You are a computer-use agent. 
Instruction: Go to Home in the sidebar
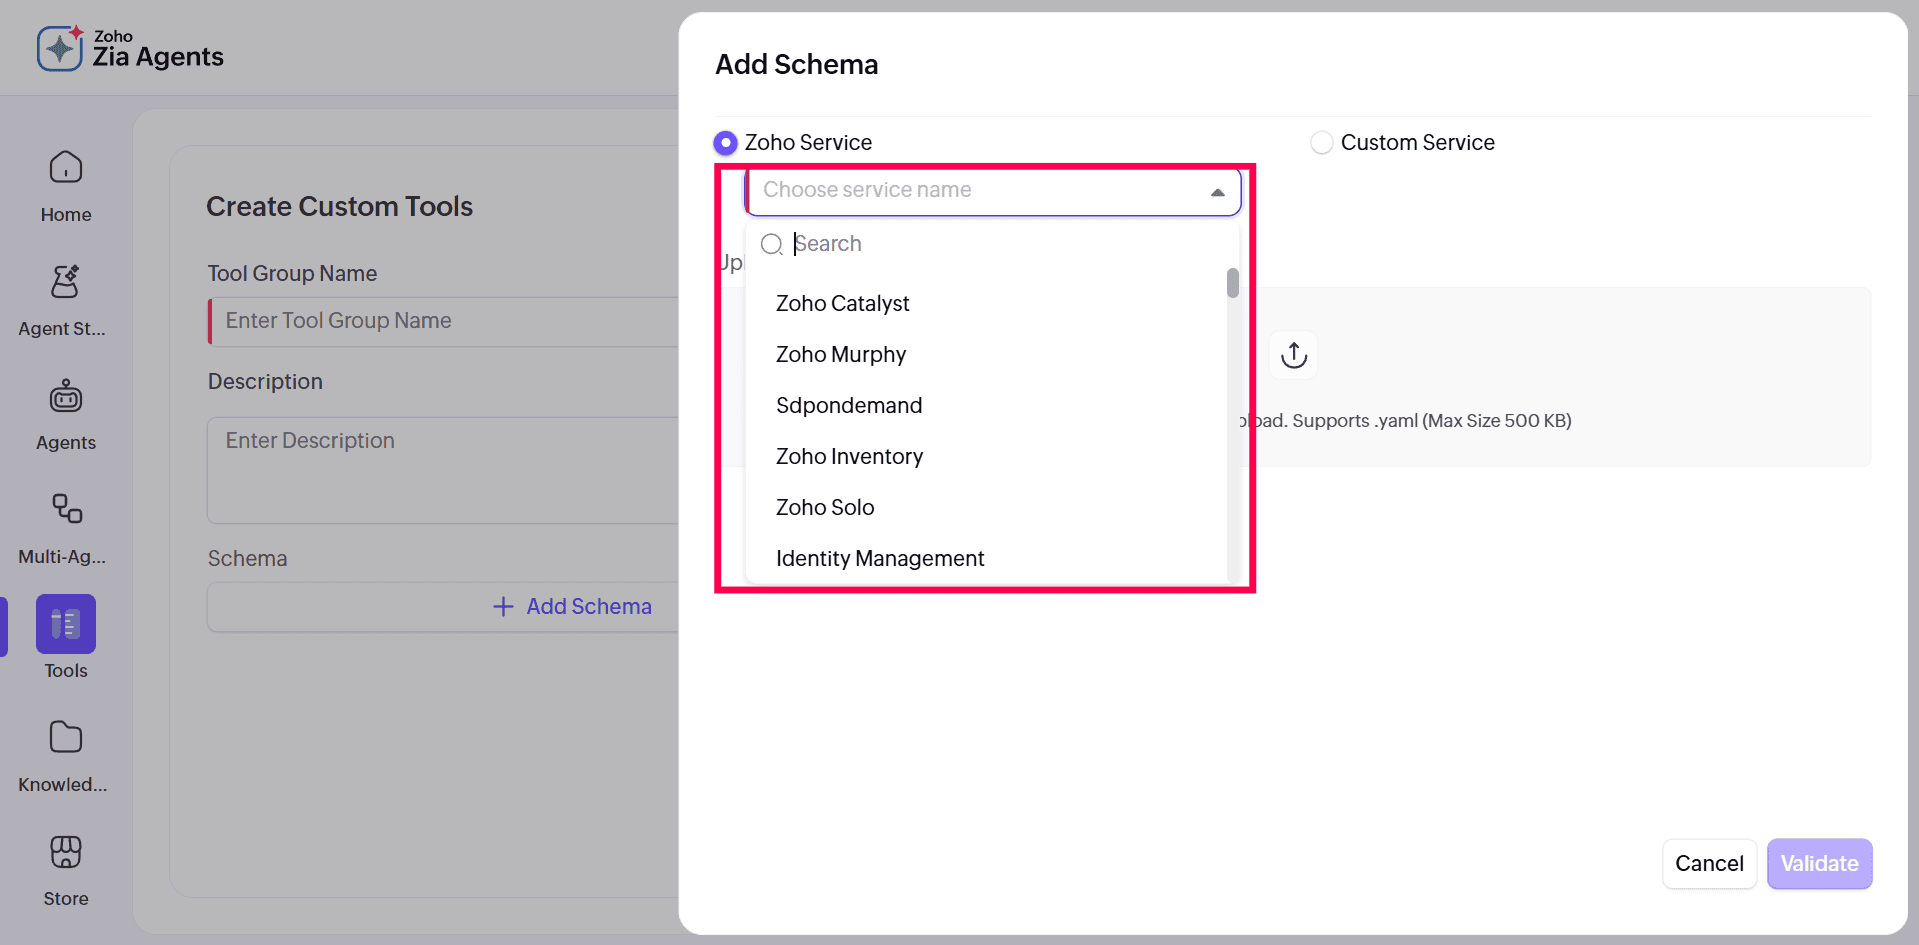pyautogui.click(x=66, y=186)
